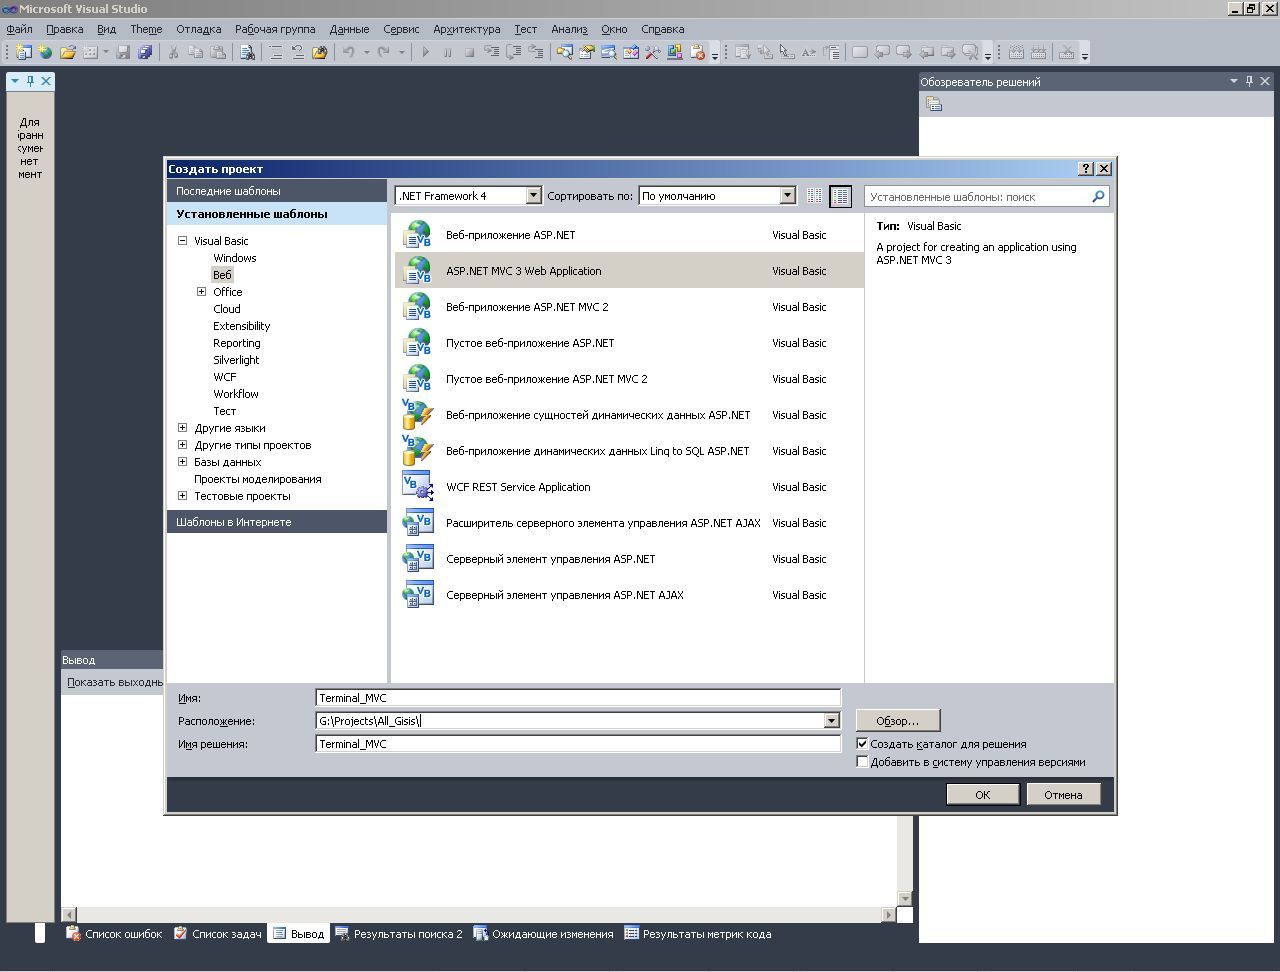Click the search magnifier in the template search box
The width and height of the screenshot is (1280, 972).
click(1098, 197)
